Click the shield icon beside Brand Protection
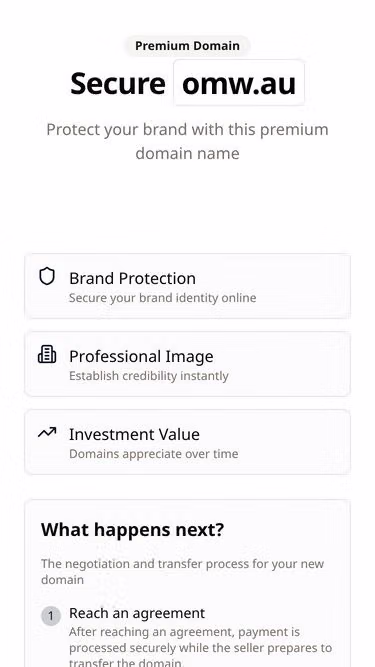Viewport: 375px width, 667px height. point(47,276)
